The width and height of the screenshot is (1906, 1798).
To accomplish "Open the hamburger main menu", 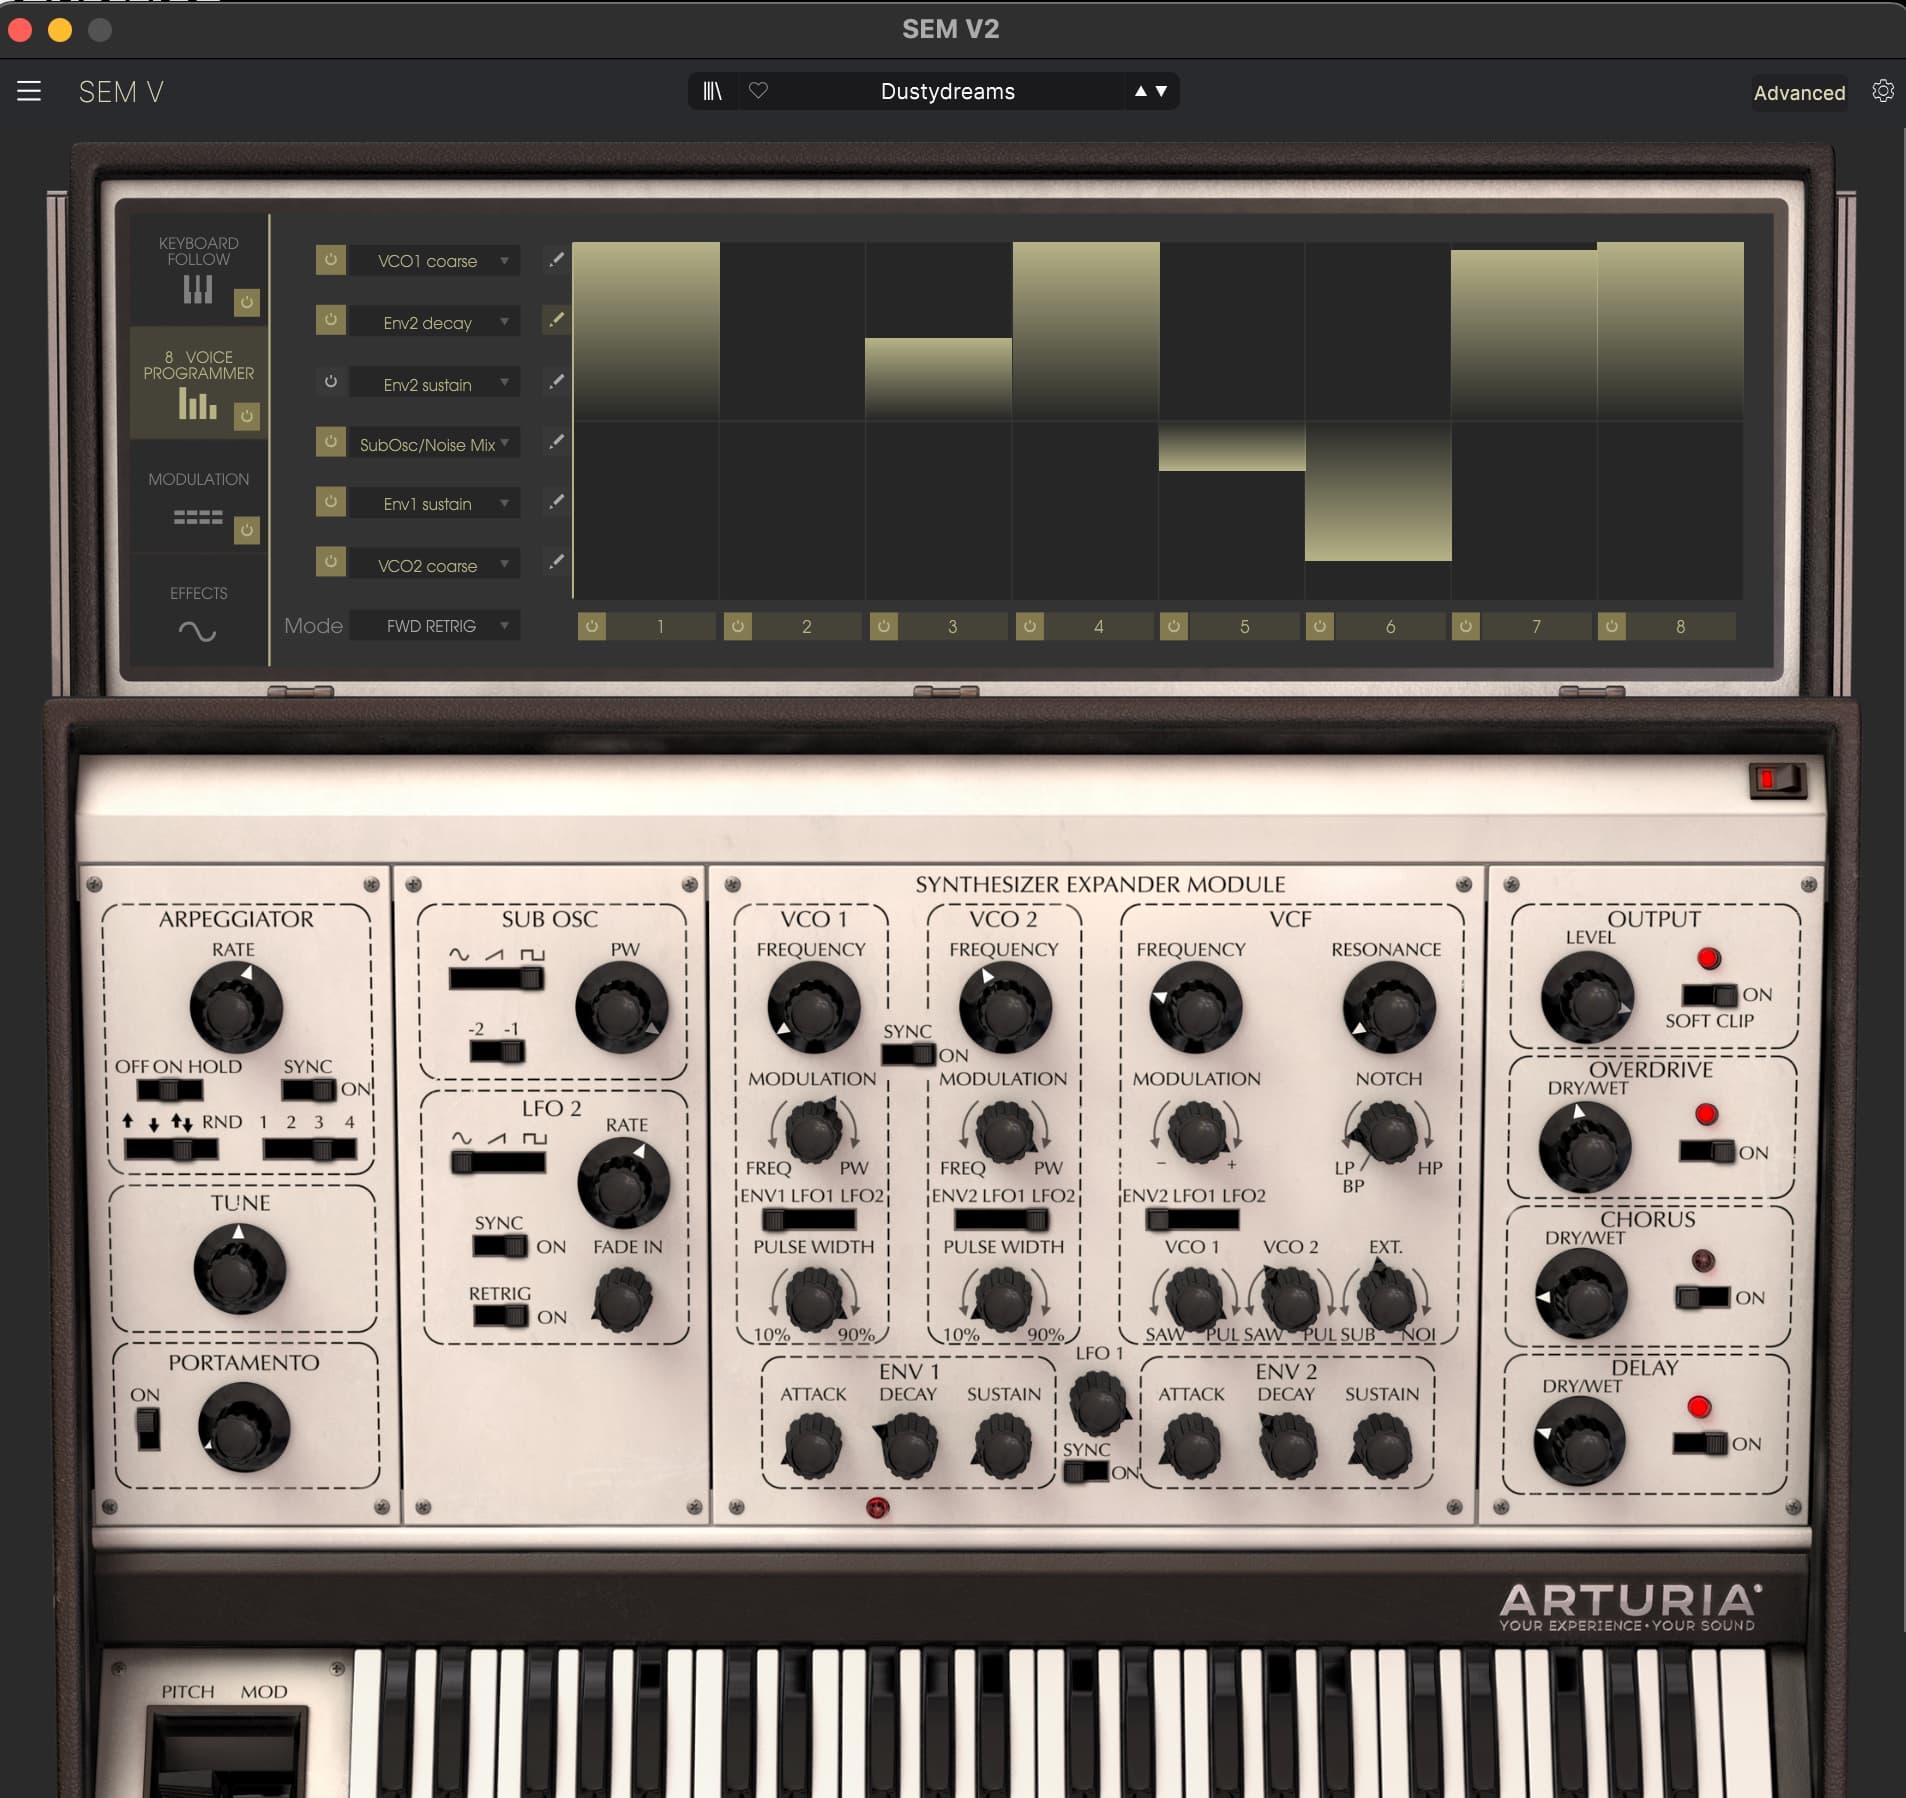I will [x=29, y=91].
